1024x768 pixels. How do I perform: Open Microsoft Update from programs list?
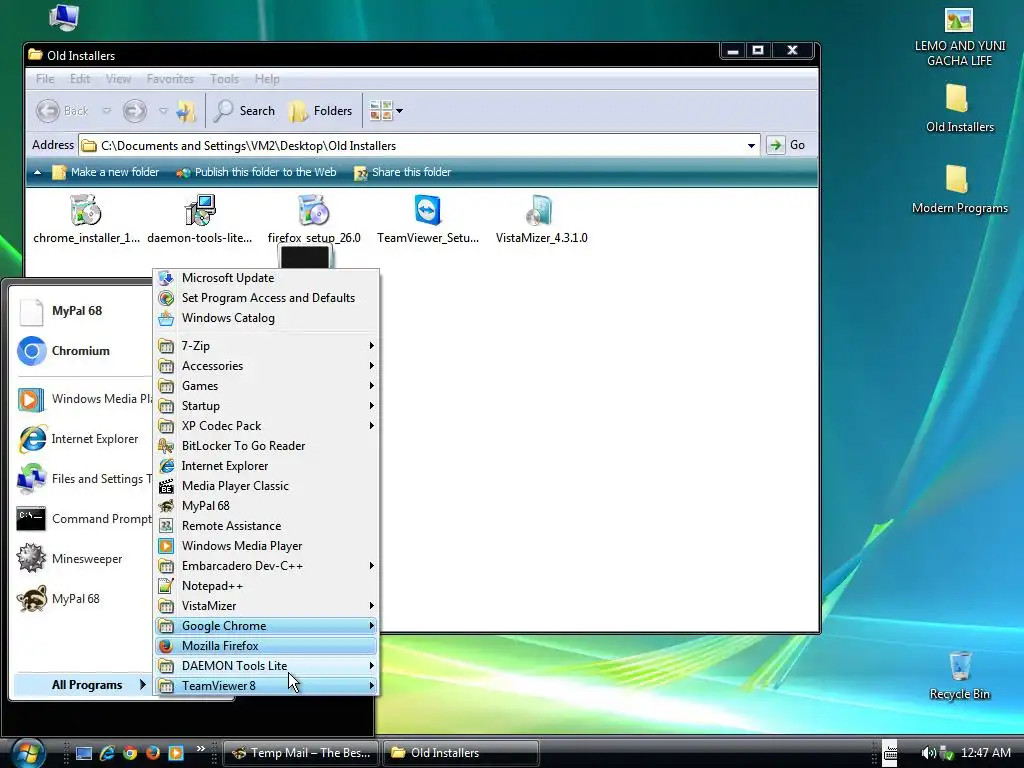[266, 278]
